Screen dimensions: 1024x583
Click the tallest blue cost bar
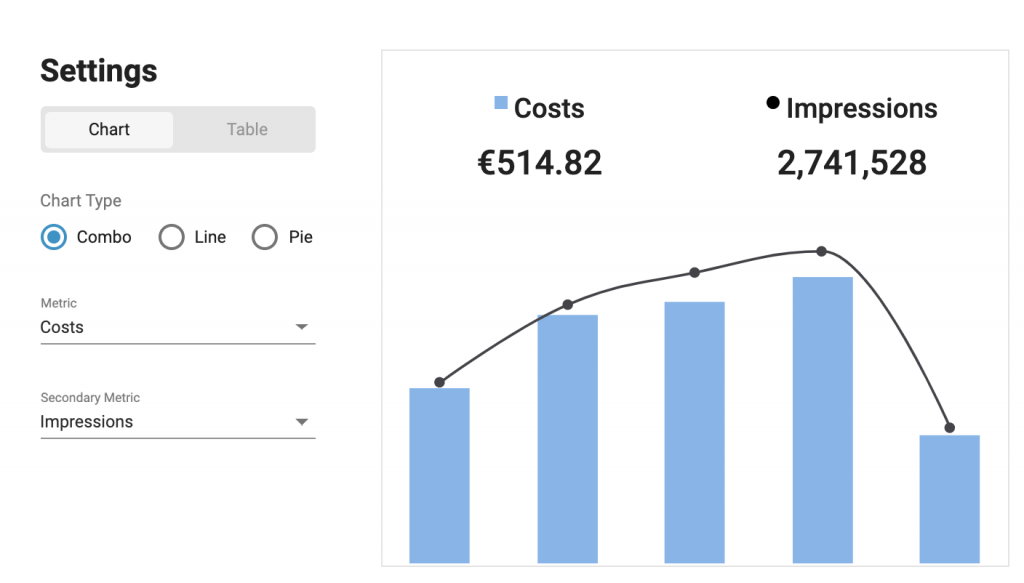(822, 420)
